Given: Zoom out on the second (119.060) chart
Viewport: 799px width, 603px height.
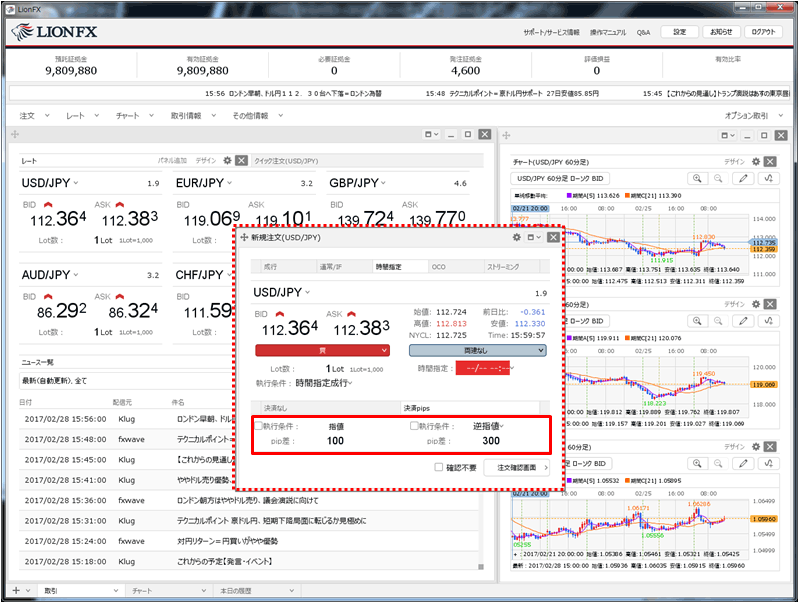Looking at the screenshot, I should [718, 321].
